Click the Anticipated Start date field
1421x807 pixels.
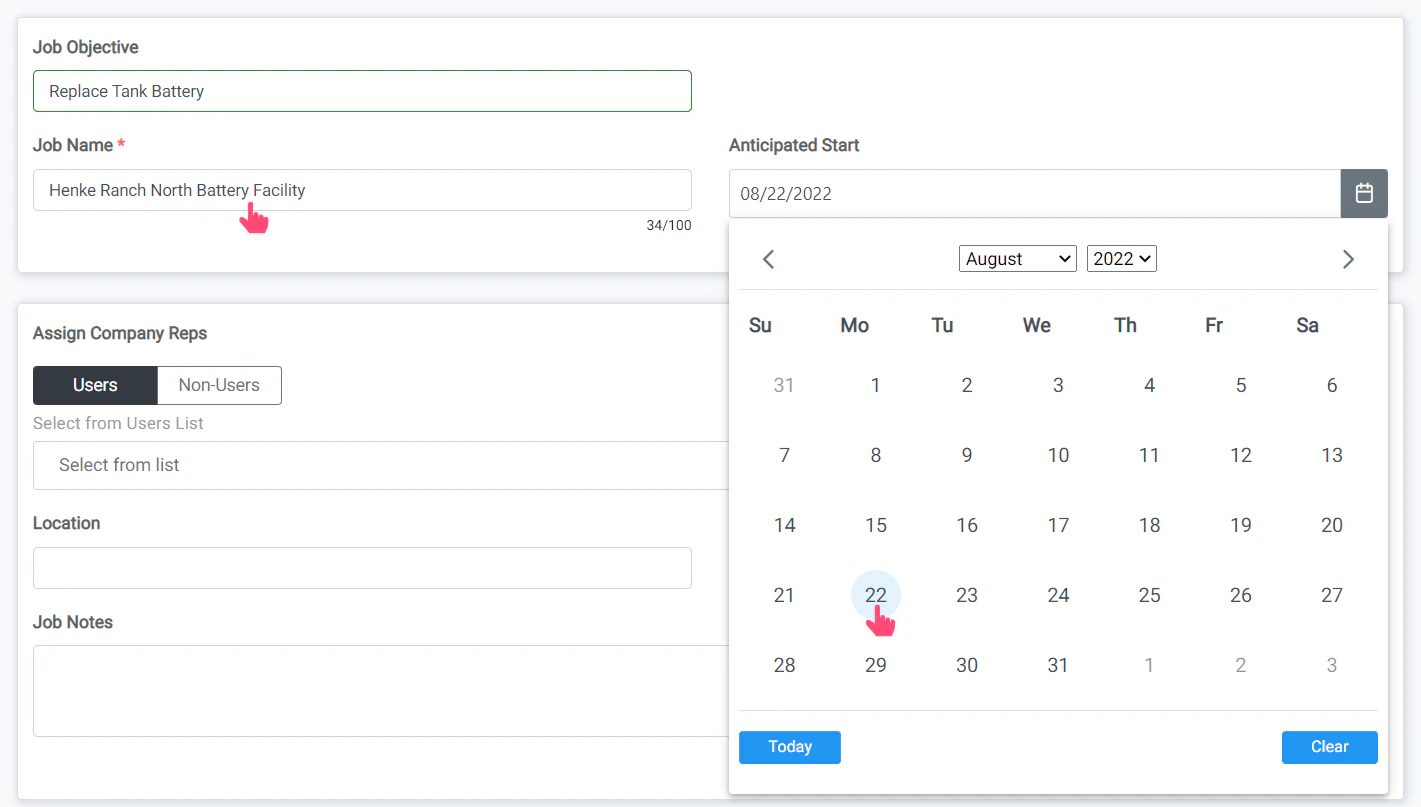[1034, 193]
